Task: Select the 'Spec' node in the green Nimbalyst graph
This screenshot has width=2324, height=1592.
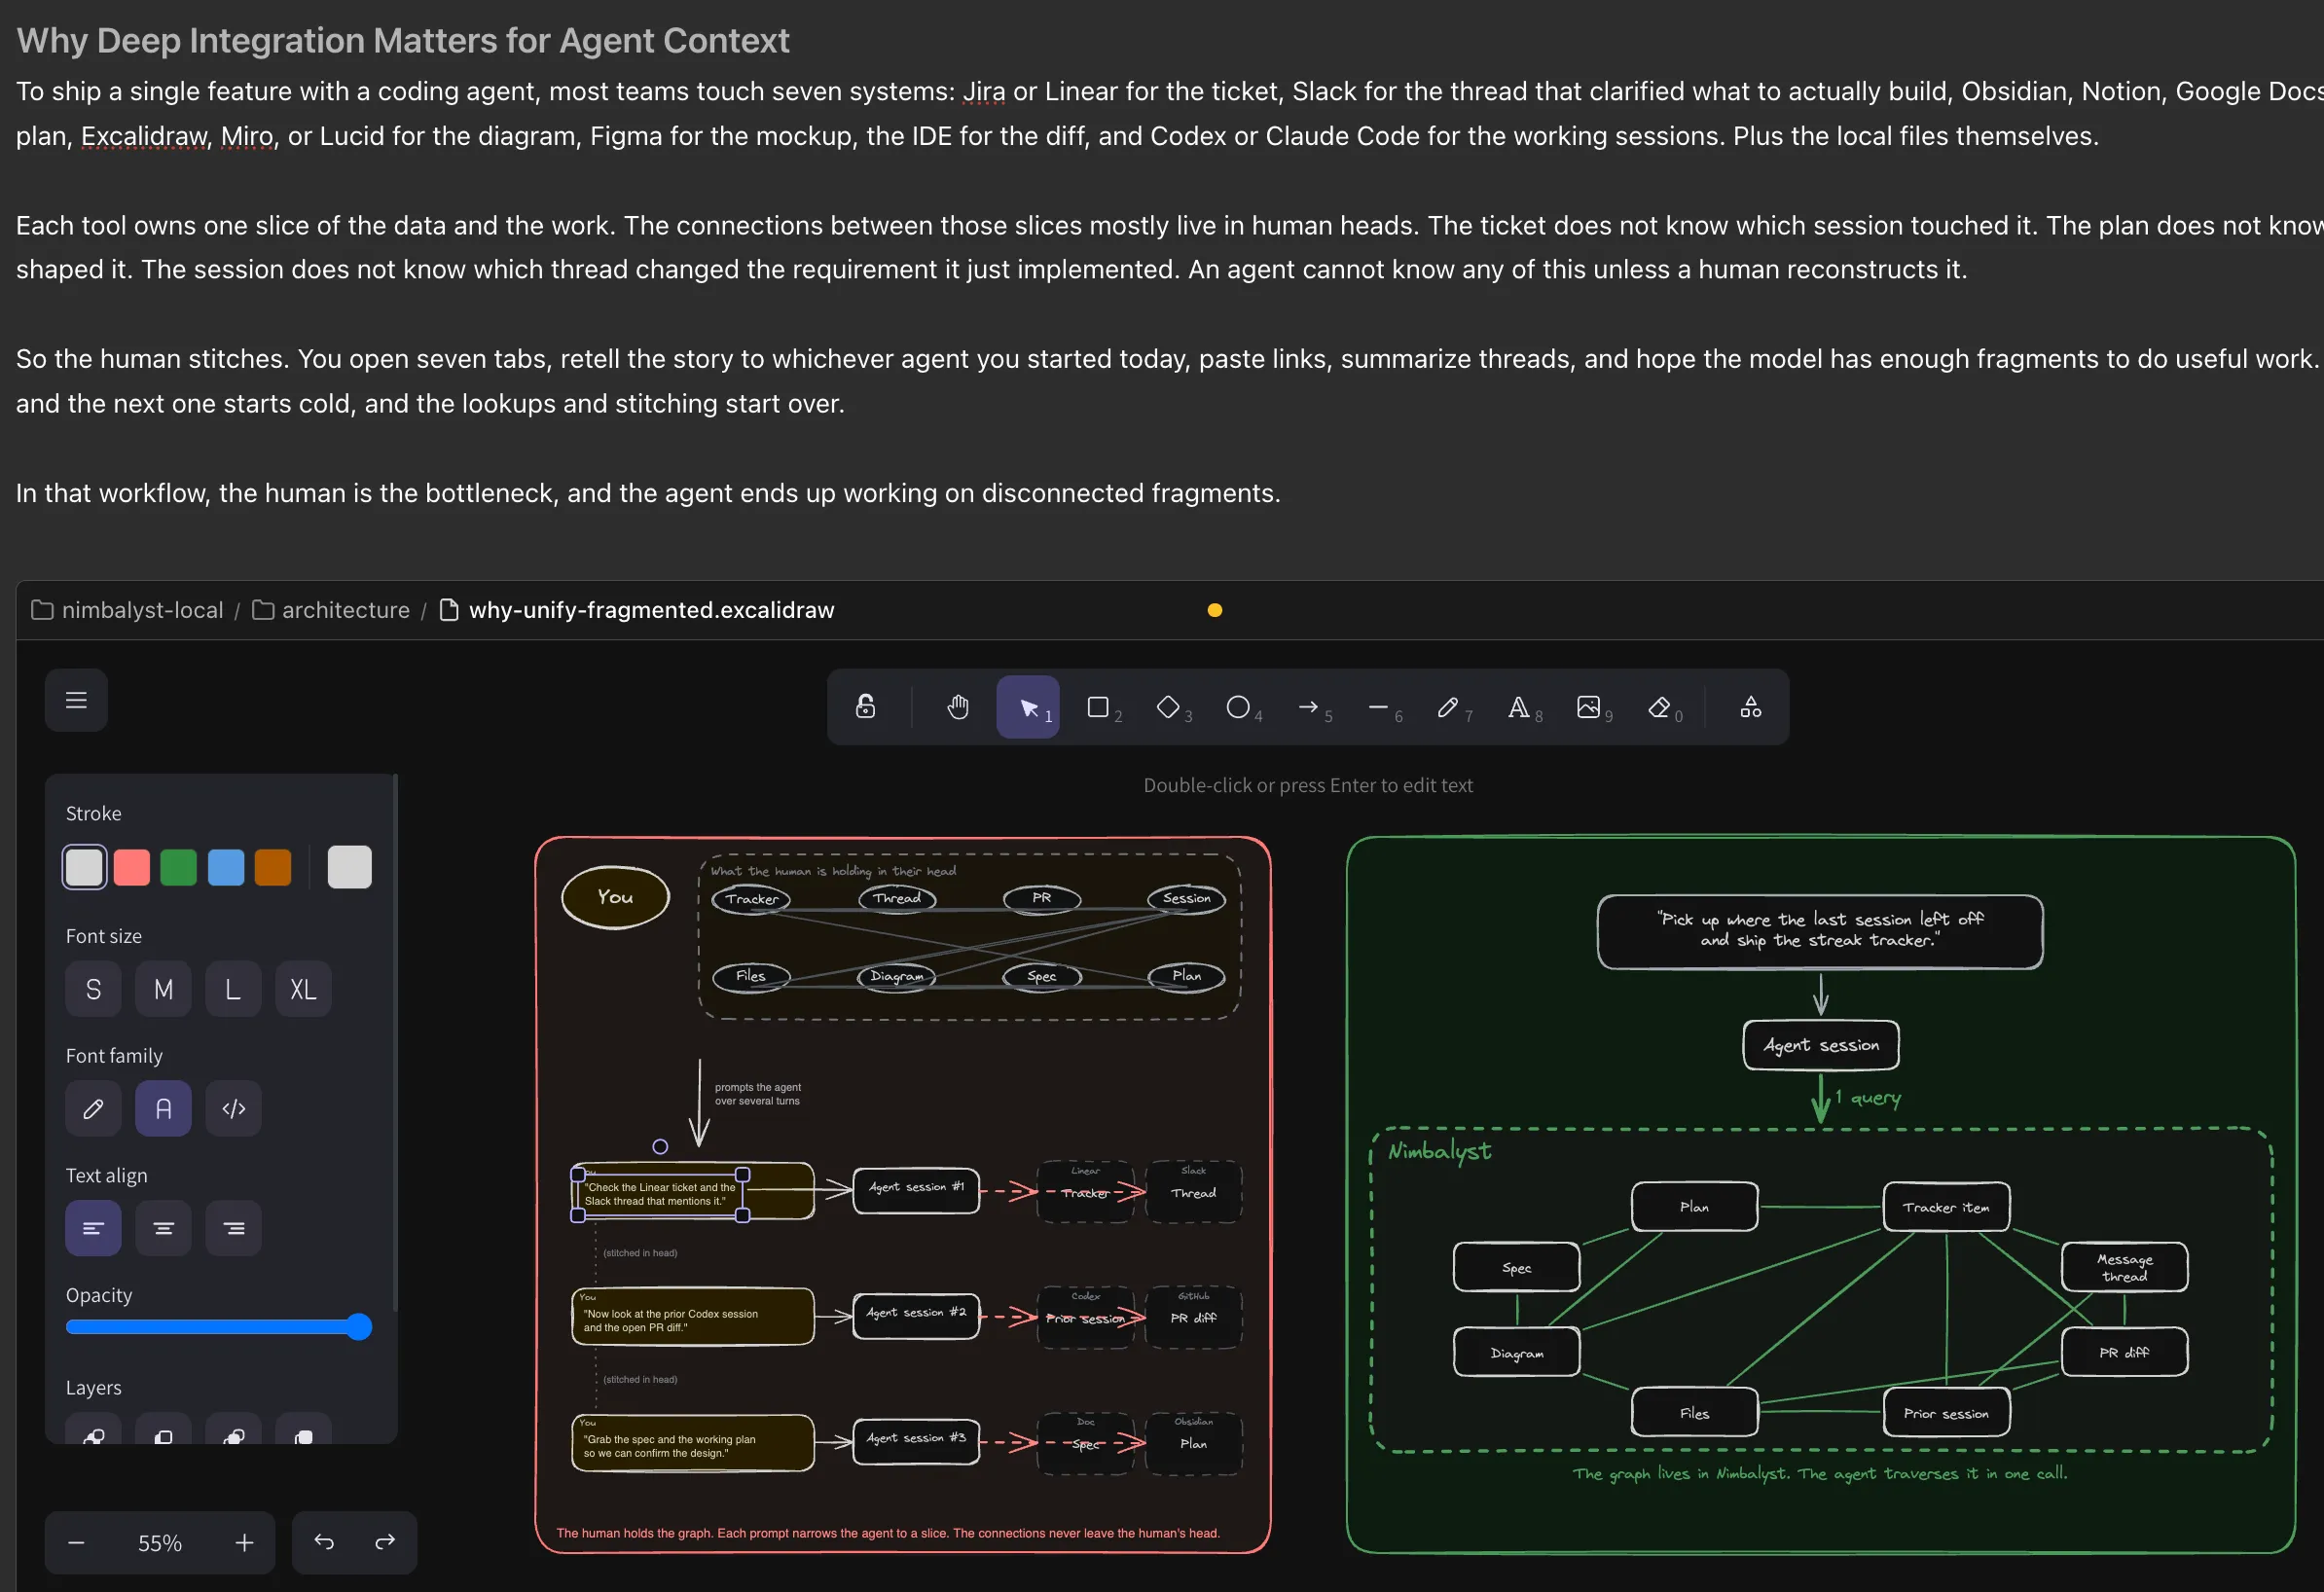Action: click(1517, 1267)
